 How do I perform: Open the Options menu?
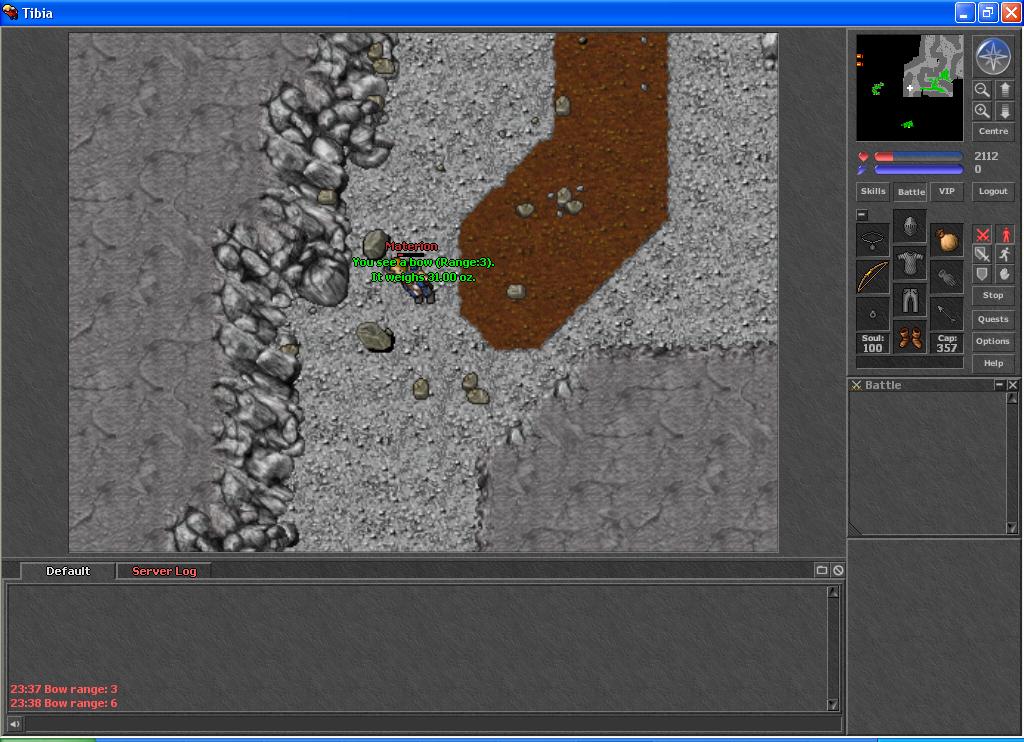993,341
